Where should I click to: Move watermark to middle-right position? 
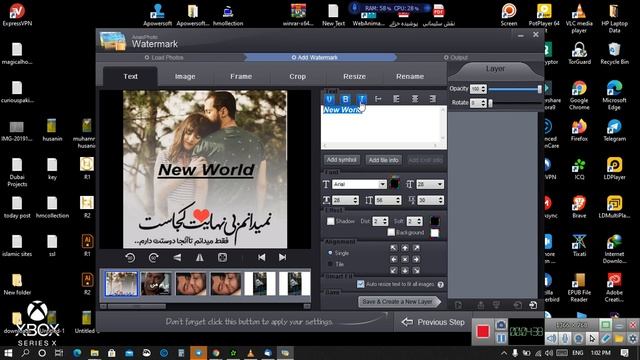click(x=416, y=259)
